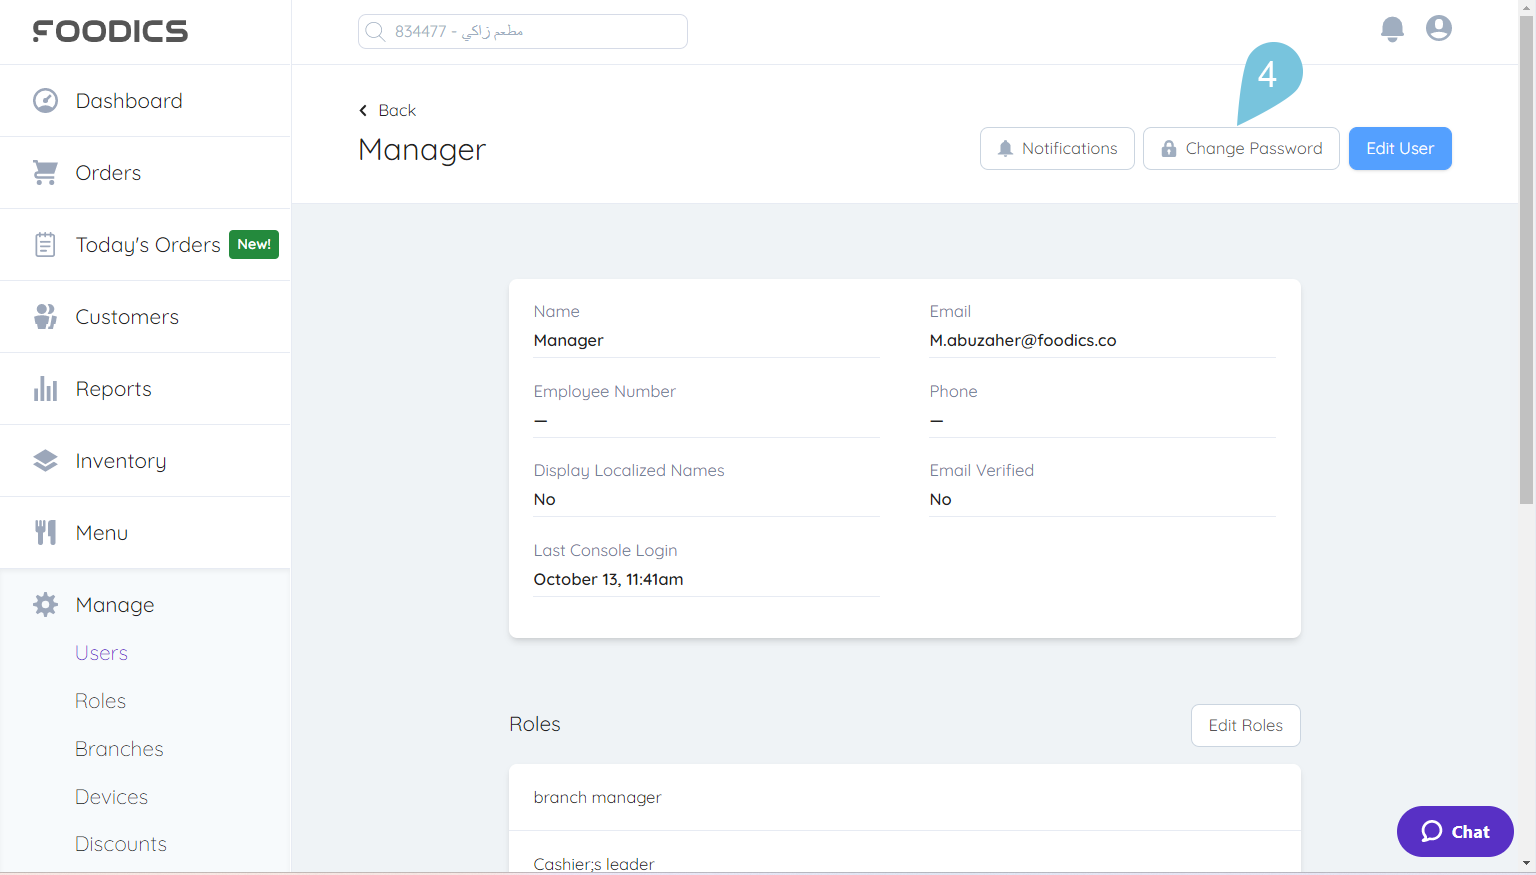Open the Chat support bubble
Screen dimensions: 1536x875
pyautogui.click(x=1455, y=831)
